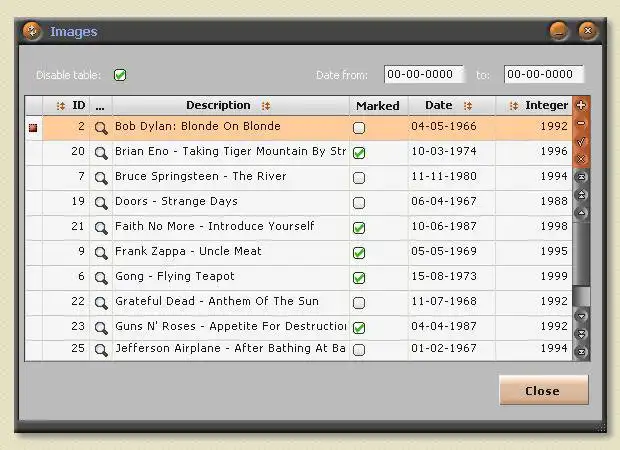
Task: Open magnifier for Frank Zappa row
Action: pyautogui.click(x=101, y=253)
